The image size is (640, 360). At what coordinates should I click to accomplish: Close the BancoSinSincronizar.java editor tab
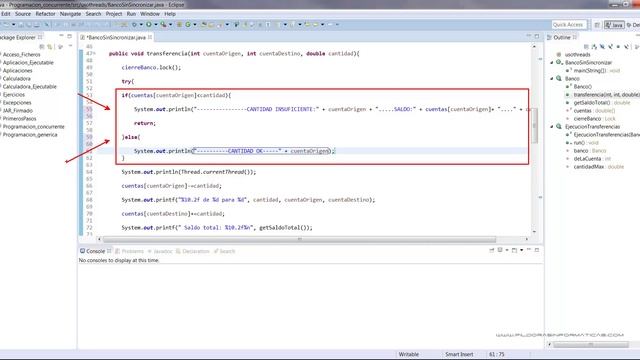(150, 37)
